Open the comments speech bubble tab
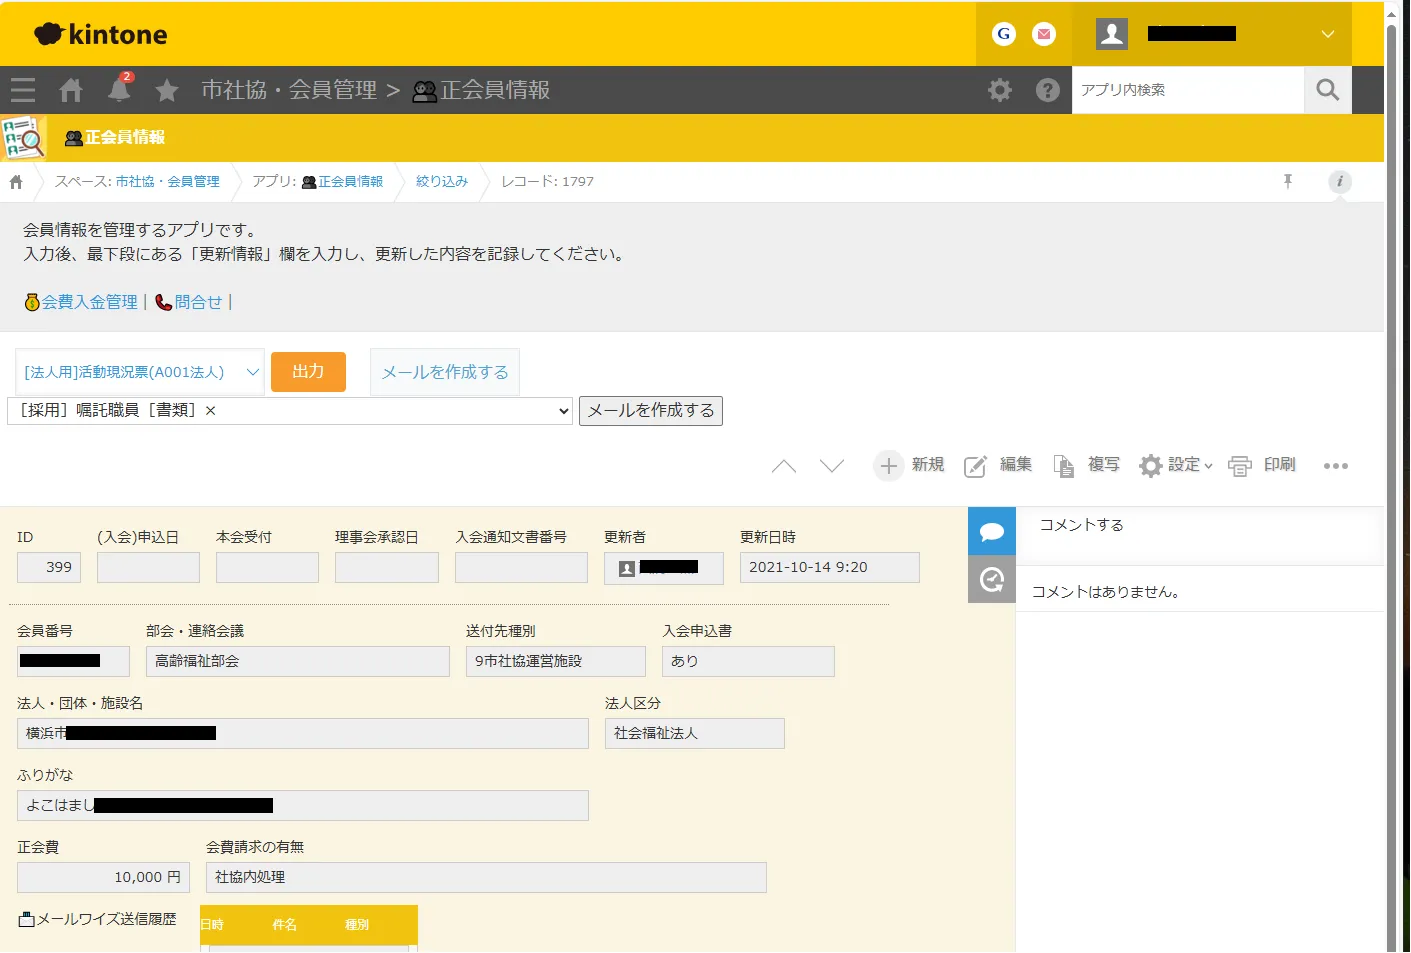Image resolution: width=1411 pixels, height=953 pixels. coord(991,532)
